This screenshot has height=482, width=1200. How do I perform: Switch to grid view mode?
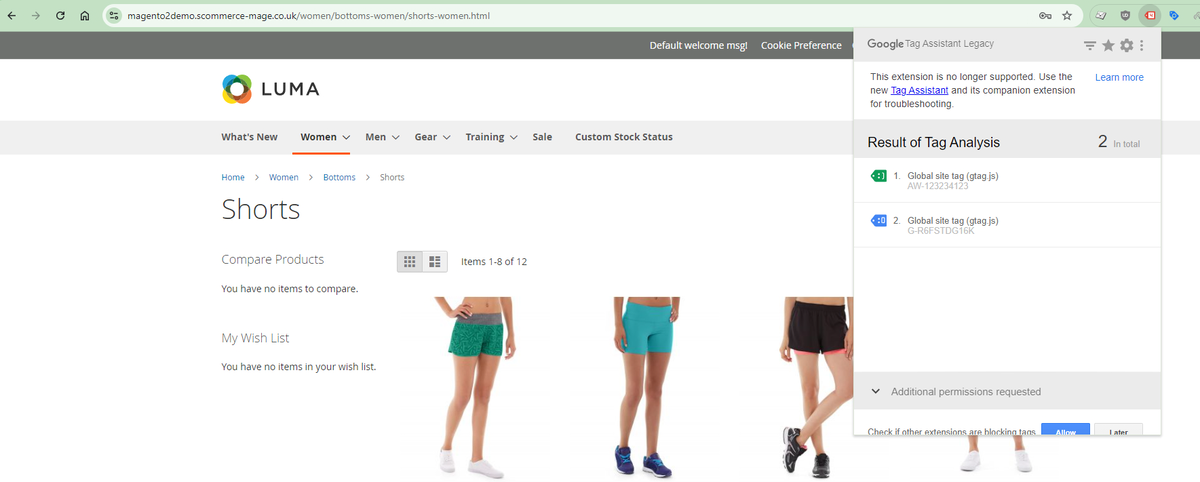pos(409,261)
